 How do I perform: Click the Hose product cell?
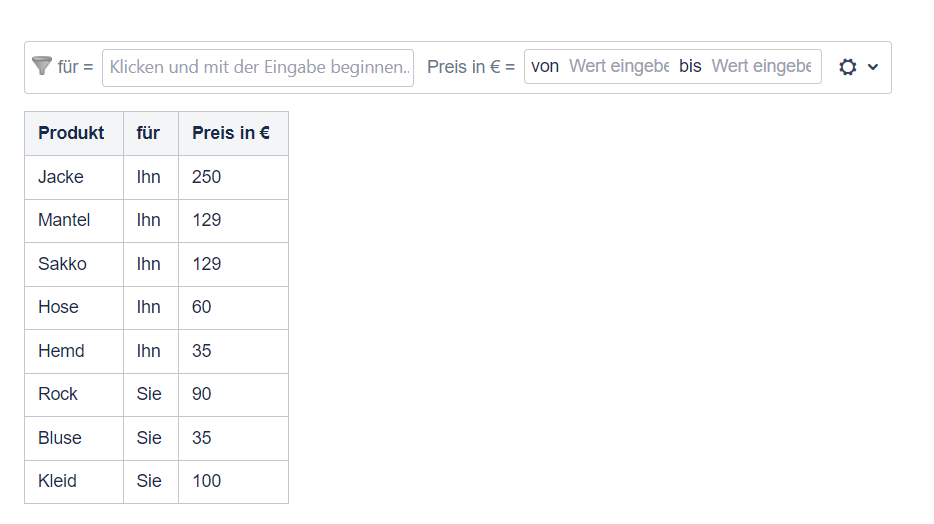click(x=58, y=307)
